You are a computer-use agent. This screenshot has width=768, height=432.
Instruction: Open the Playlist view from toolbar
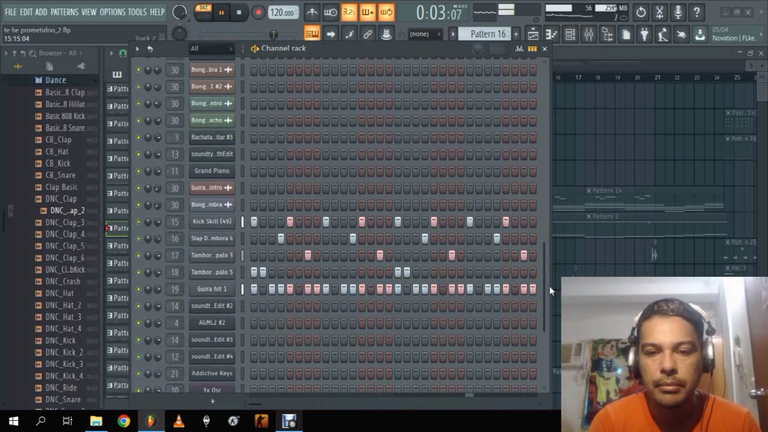[533, 34]
